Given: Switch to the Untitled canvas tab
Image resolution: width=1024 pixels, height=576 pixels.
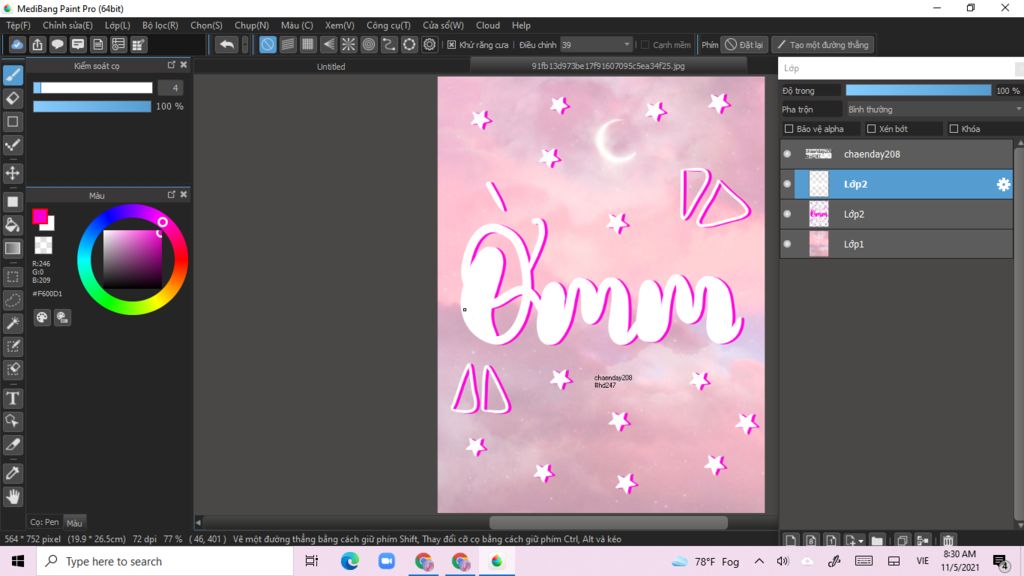Looking at the screenshot, I should pyautogui.click(x=331, y=66).
